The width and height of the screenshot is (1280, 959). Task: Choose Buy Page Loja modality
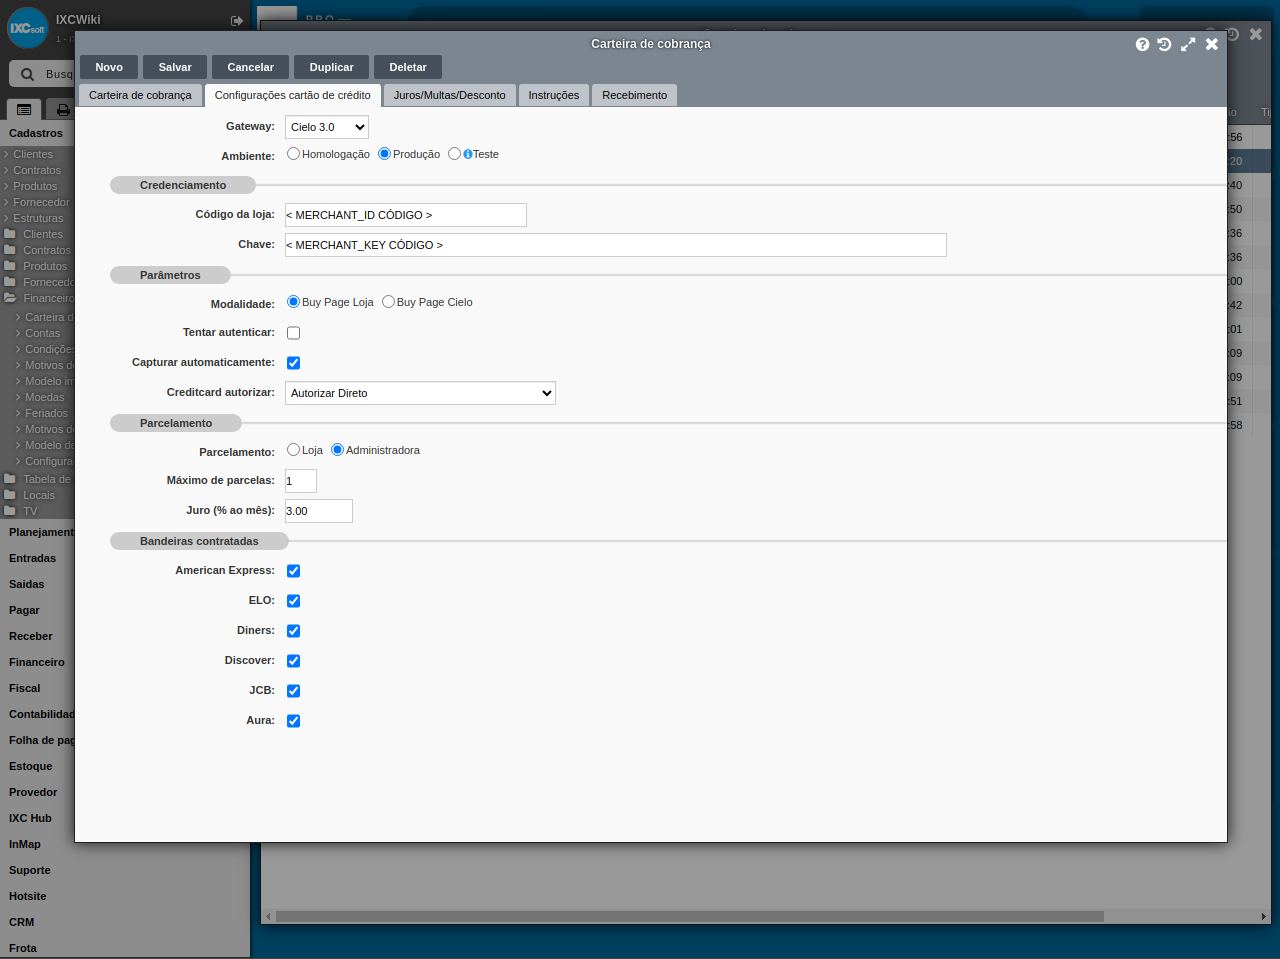click(293, 302)
